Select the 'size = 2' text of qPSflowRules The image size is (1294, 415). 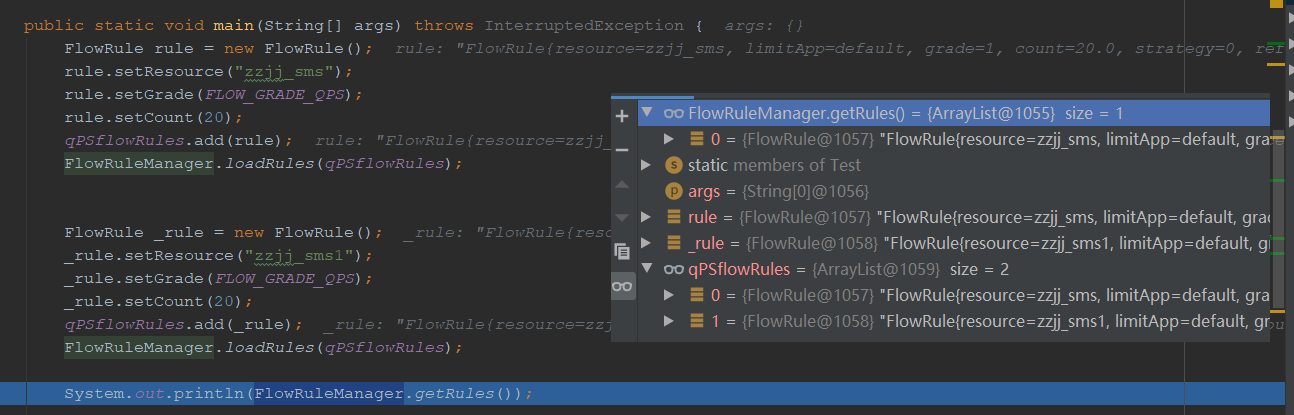[979, 269]
